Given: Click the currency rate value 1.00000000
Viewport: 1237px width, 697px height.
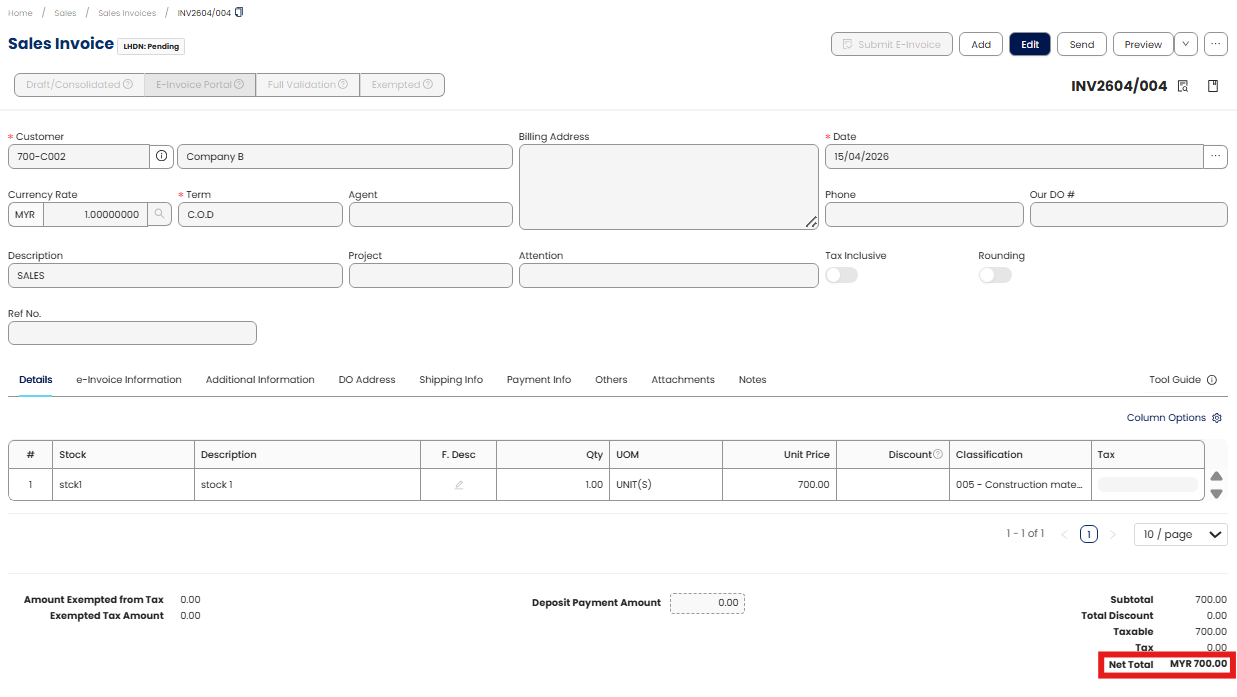Looking at the screenshot, I should tap(95, 214).
